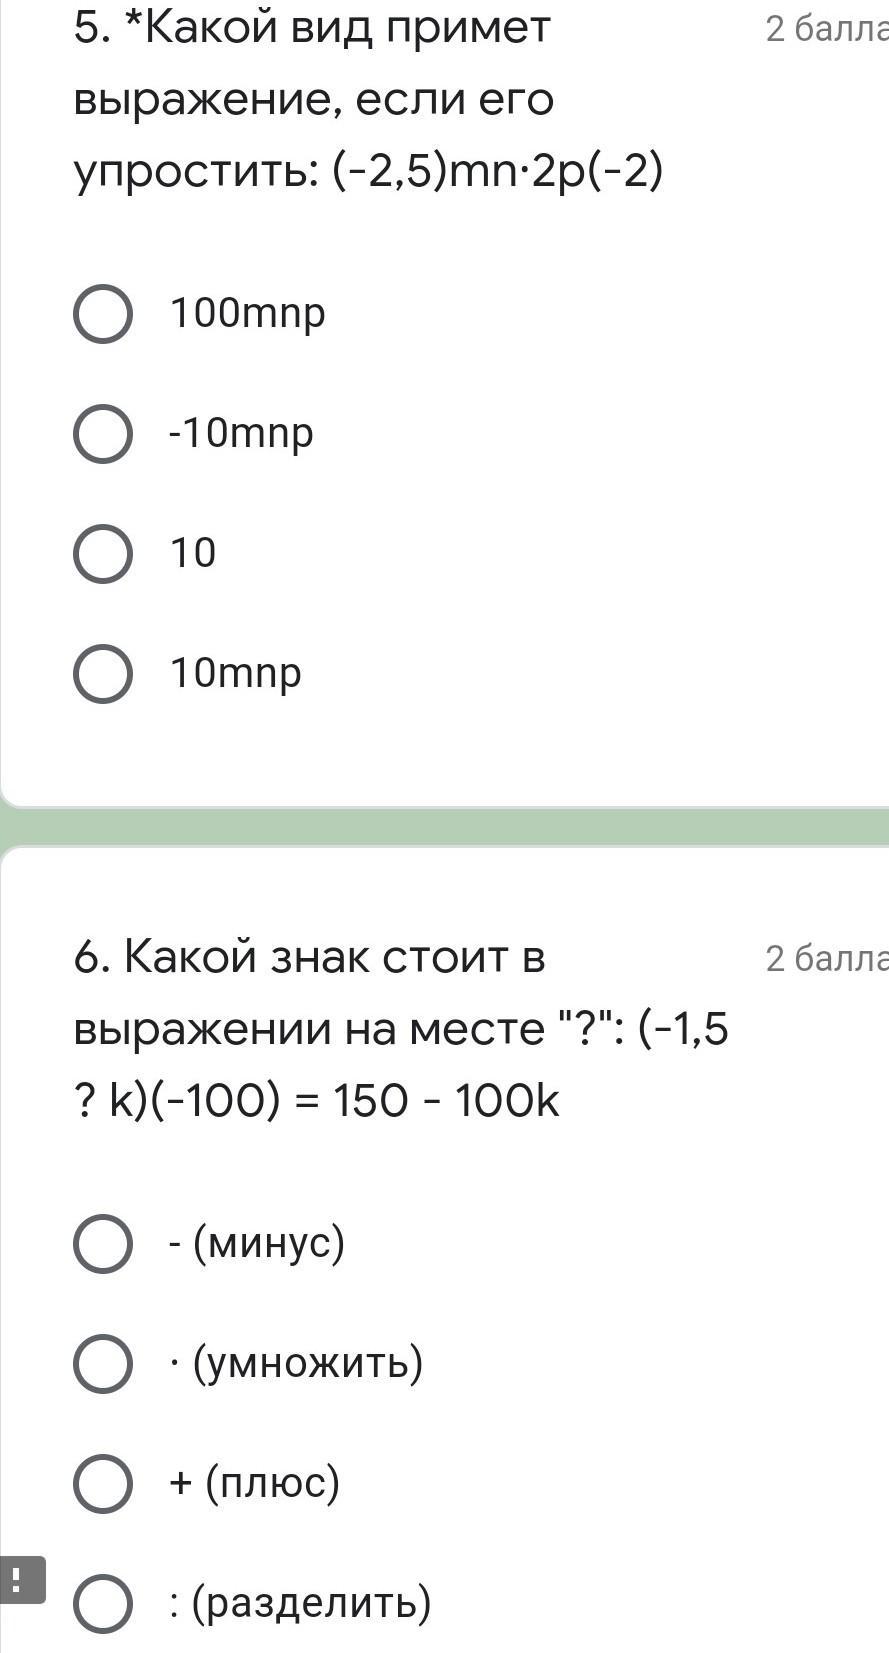
Task: Click the '2 балла' label of question 6
Action: click(x=827, y=958)
